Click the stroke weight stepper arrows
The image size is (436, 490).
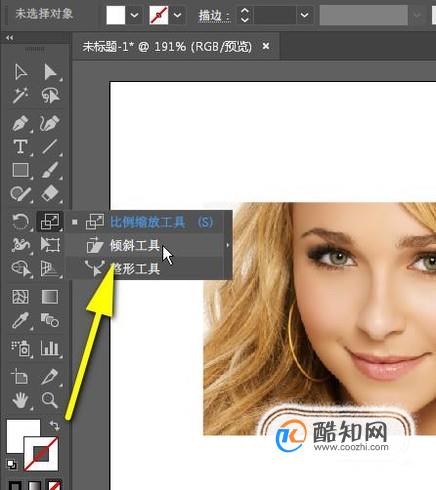point(245,15)
